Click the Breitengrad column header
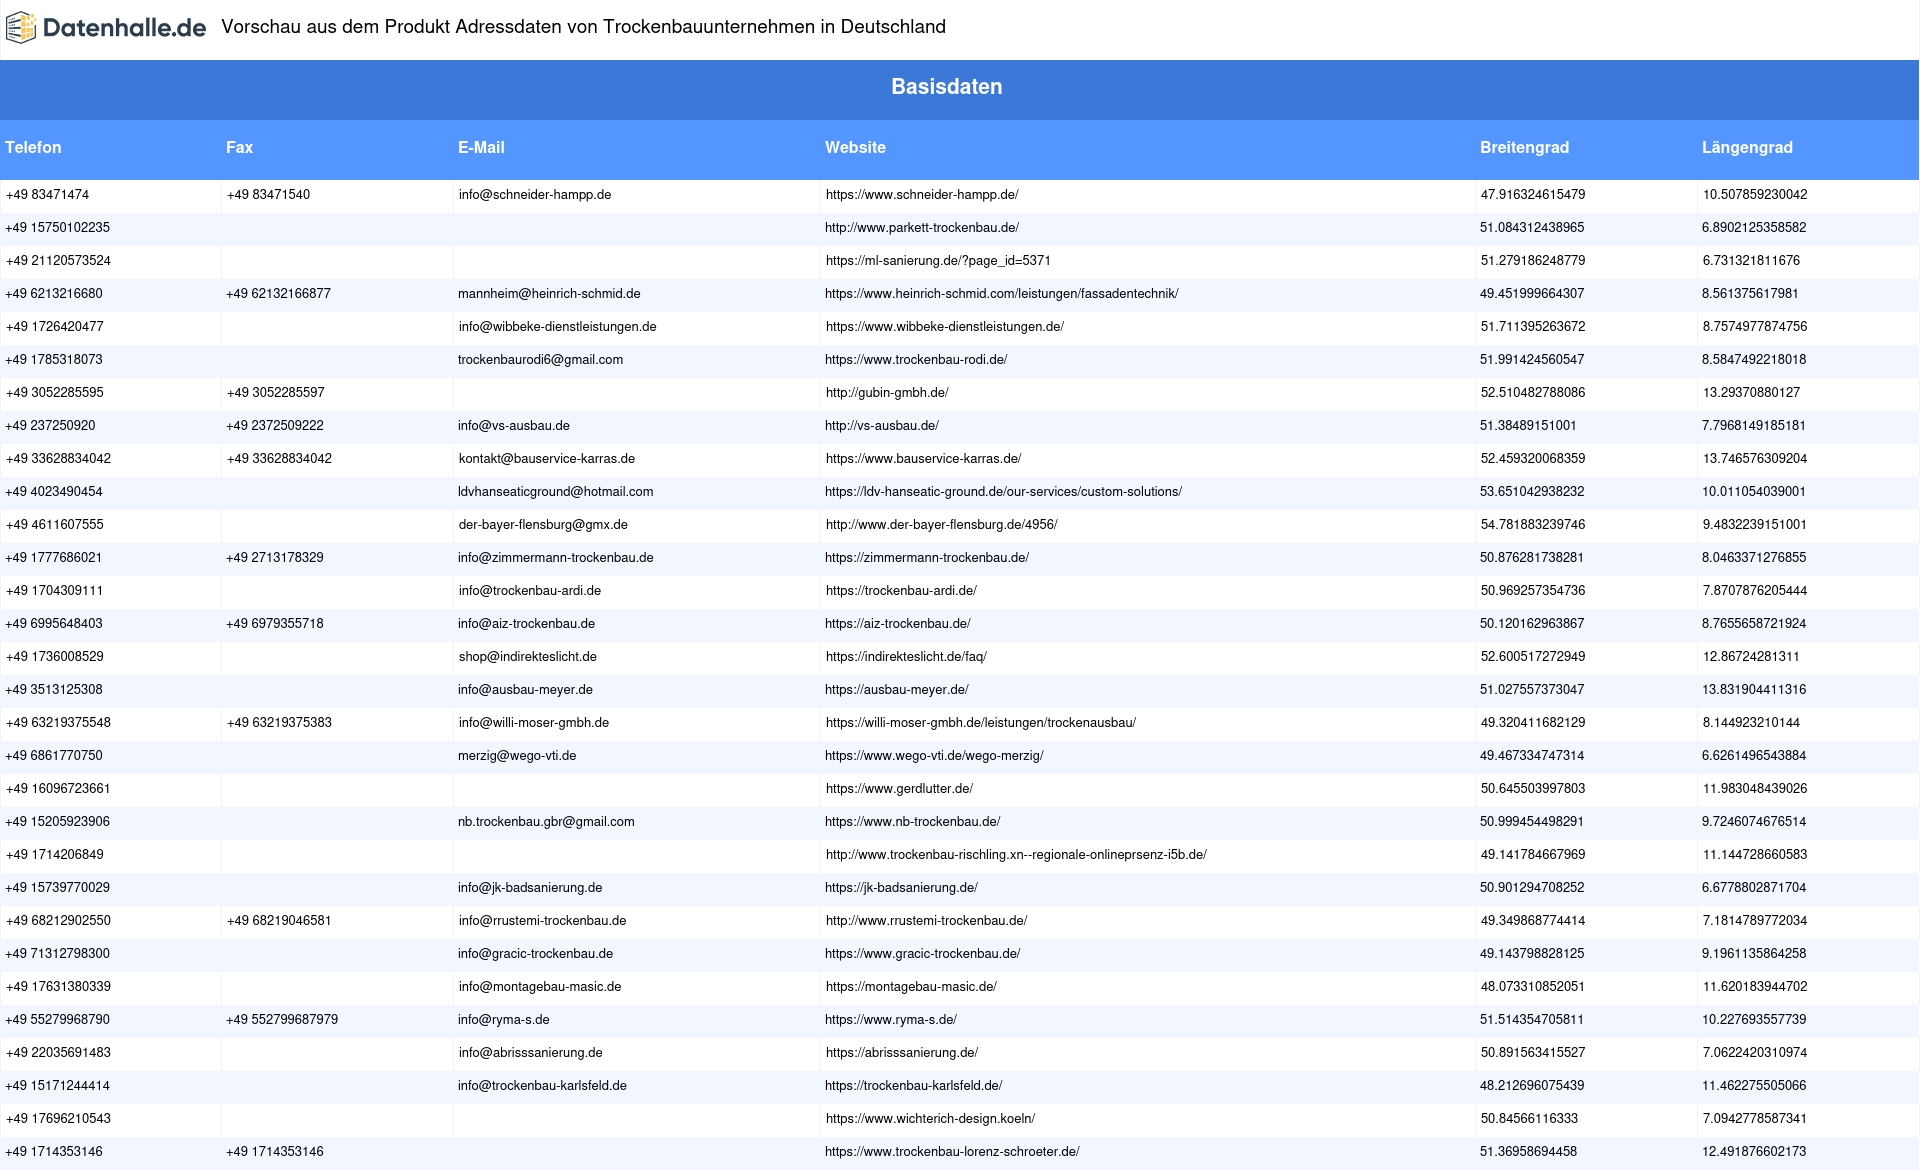 coord(1524,147)
